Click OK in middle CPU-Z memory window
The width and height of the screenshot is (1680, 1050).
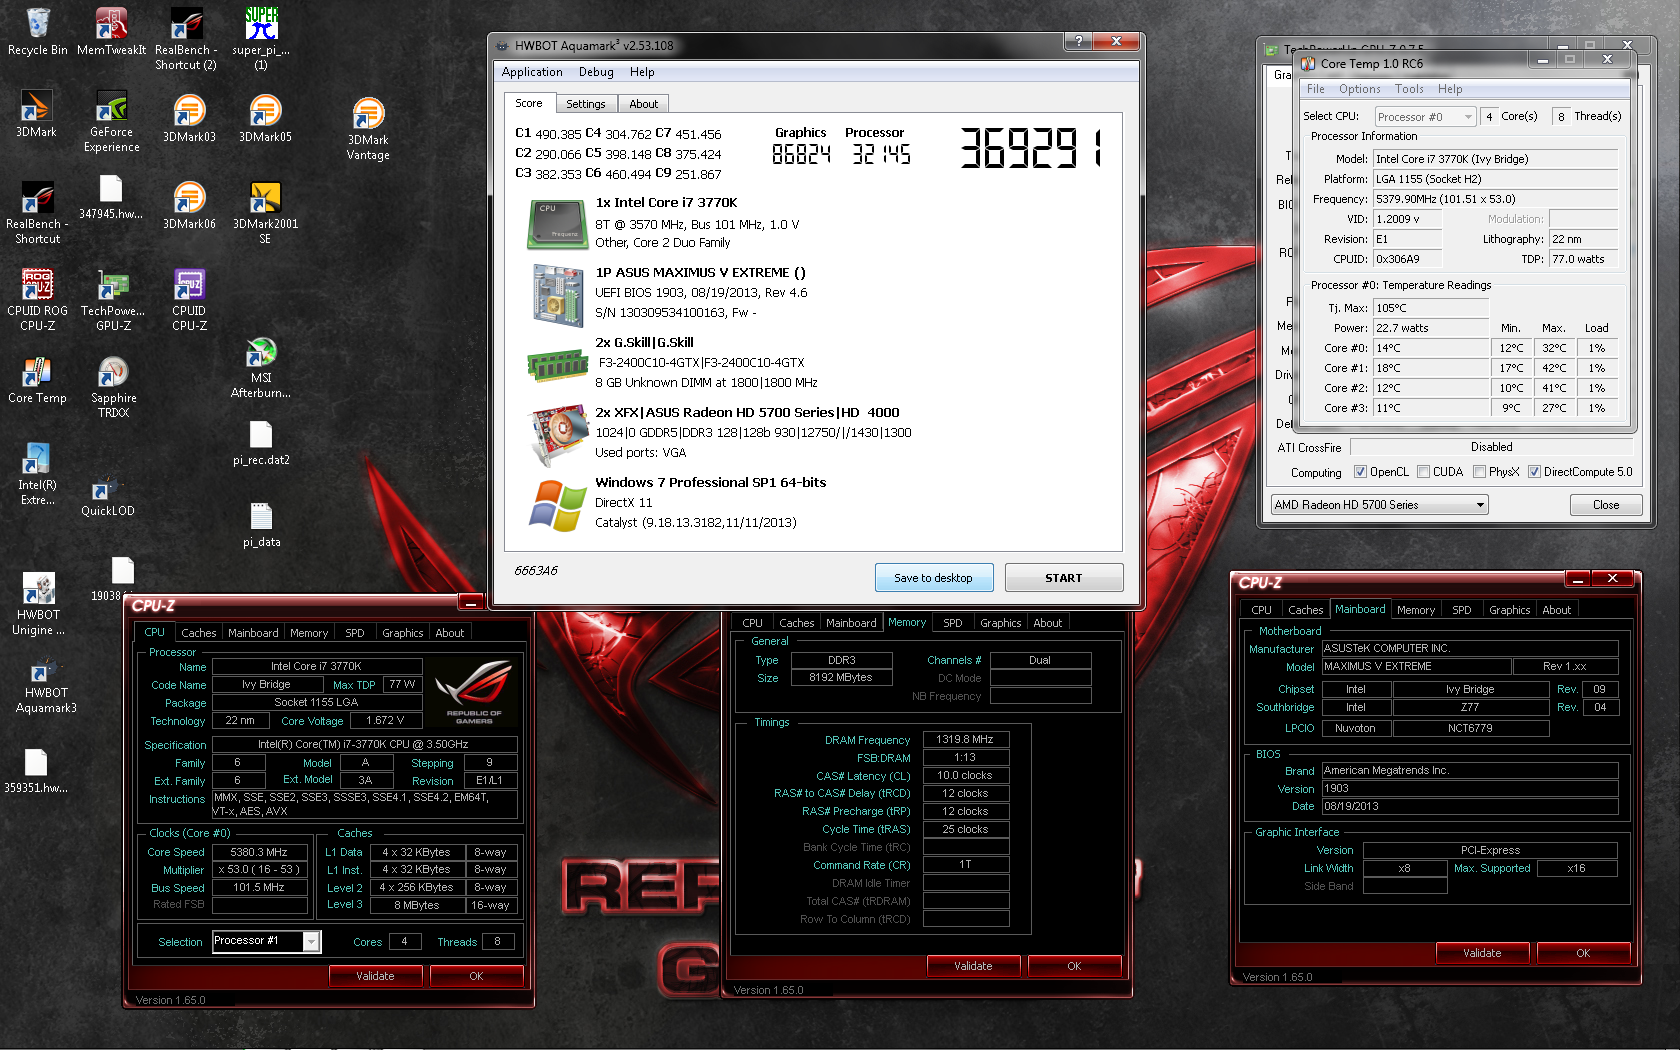tap(1074, 966)
